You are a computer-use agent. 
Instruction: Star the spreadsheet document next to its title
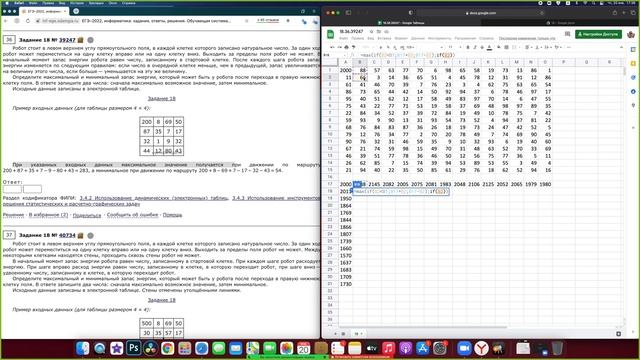click(x=371, y=31)
